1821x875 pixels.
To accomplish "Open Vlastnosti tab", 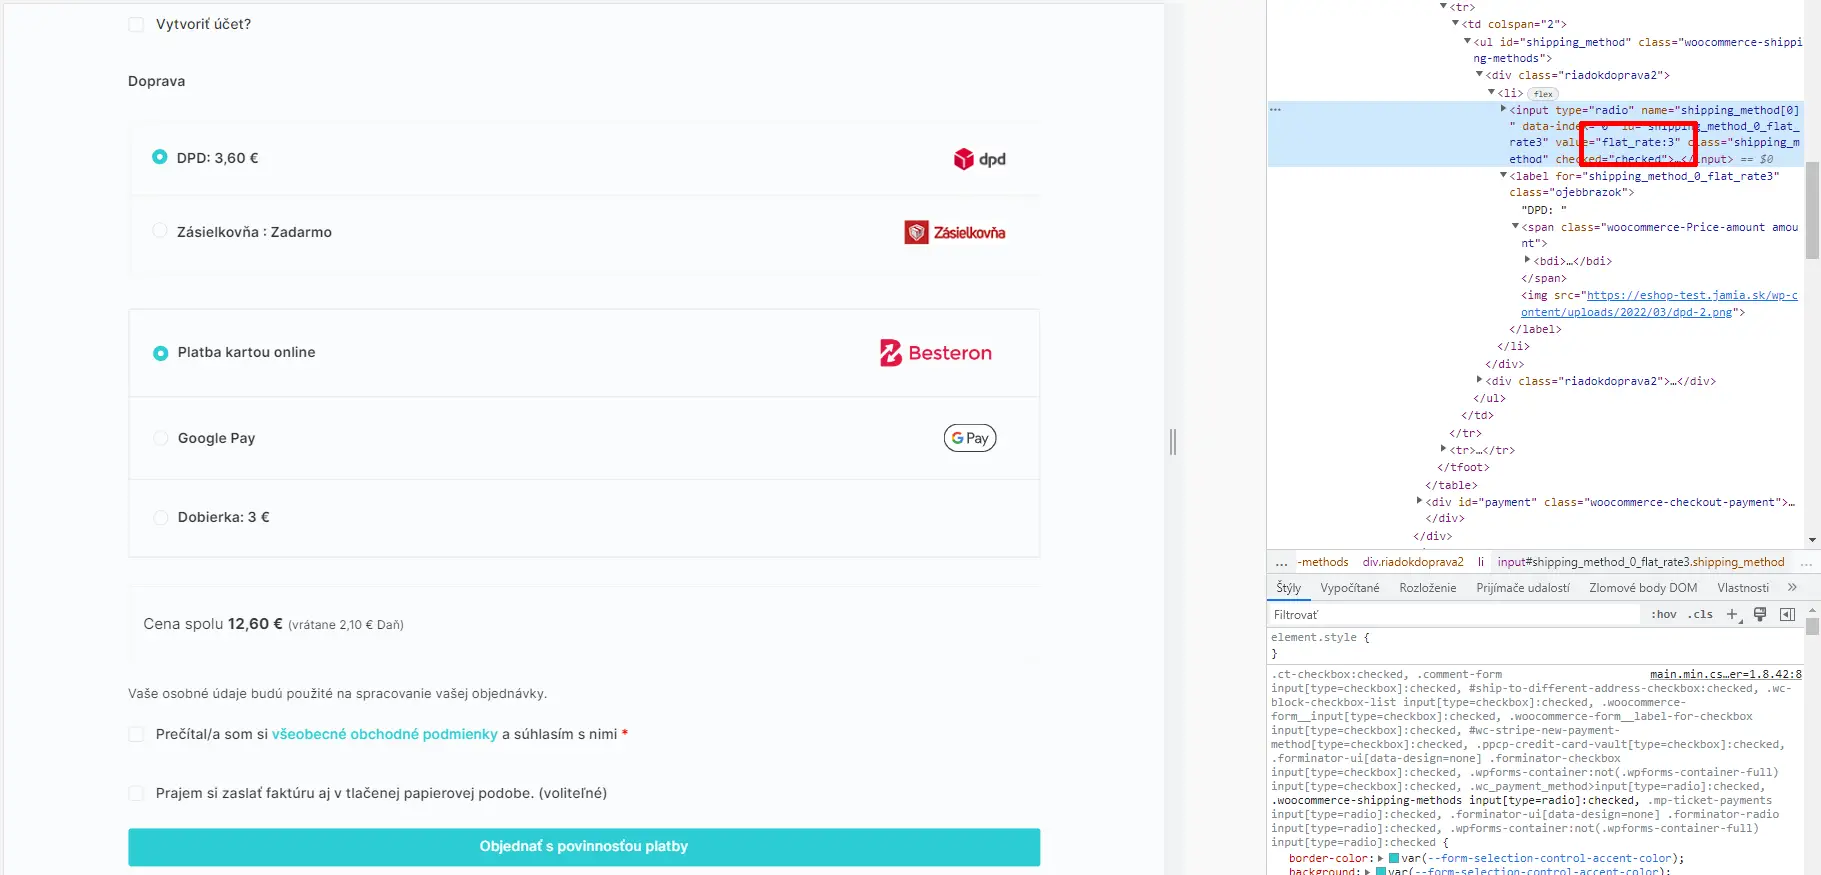I will click(1743, 588).
